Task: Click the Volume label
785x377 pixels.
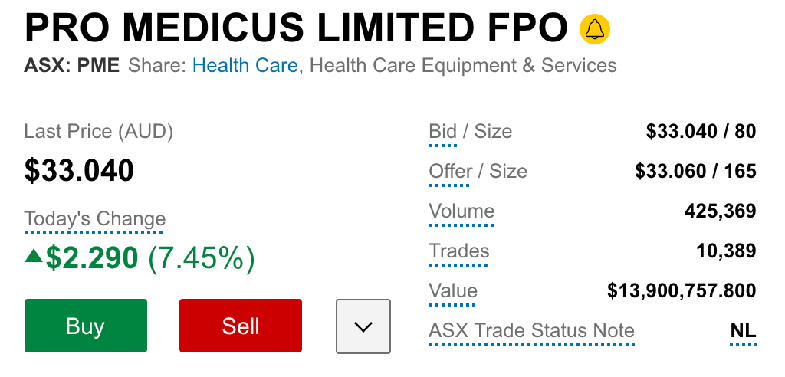Action: [x=461, y=211]
